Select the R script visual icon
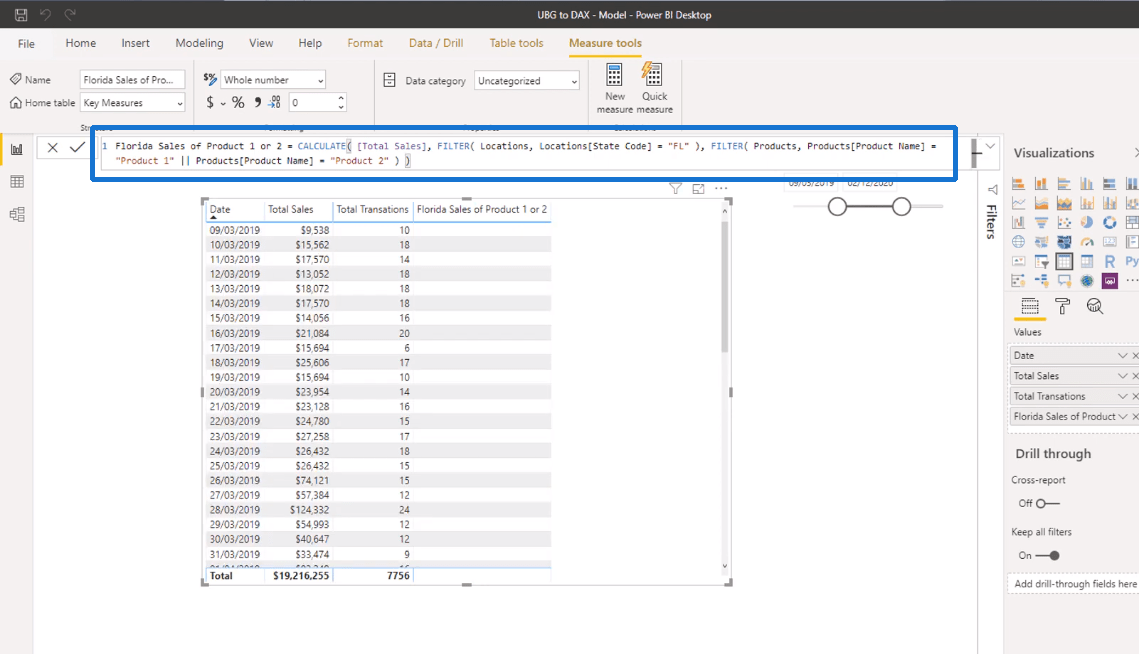This screenshot has width=1139, height=654. pos(1109,262)
